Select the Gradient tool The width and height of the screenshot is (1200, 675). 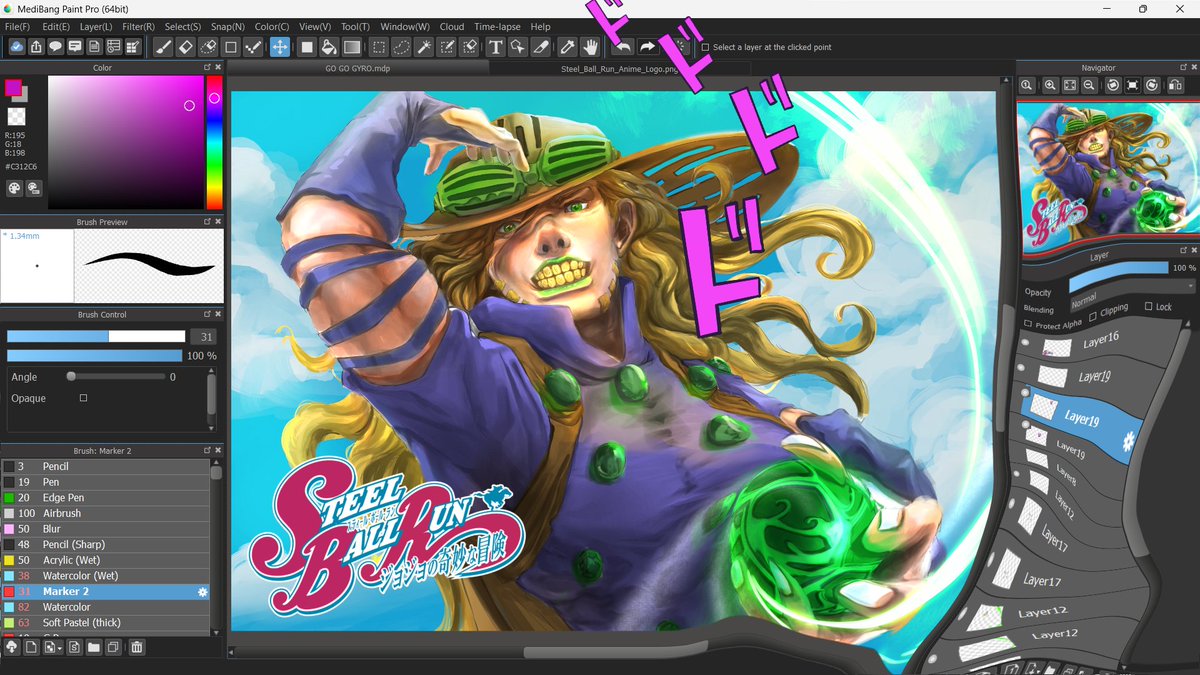[x=352, y=47]
